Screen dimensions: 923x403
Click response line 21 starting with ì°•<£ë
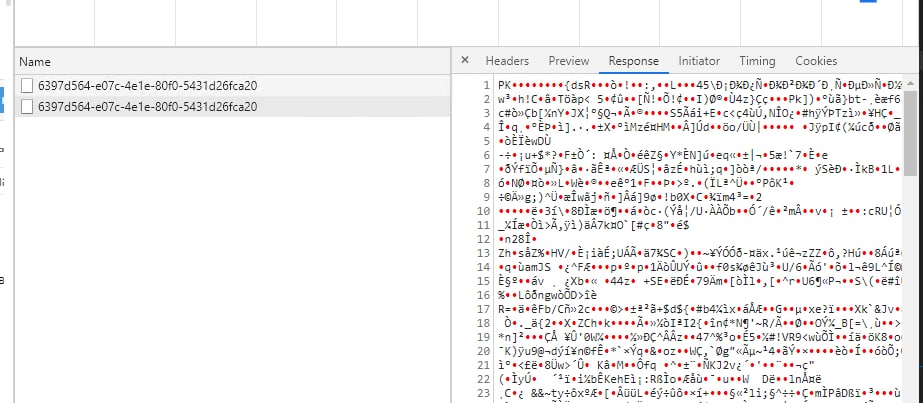tap(656, 365)
